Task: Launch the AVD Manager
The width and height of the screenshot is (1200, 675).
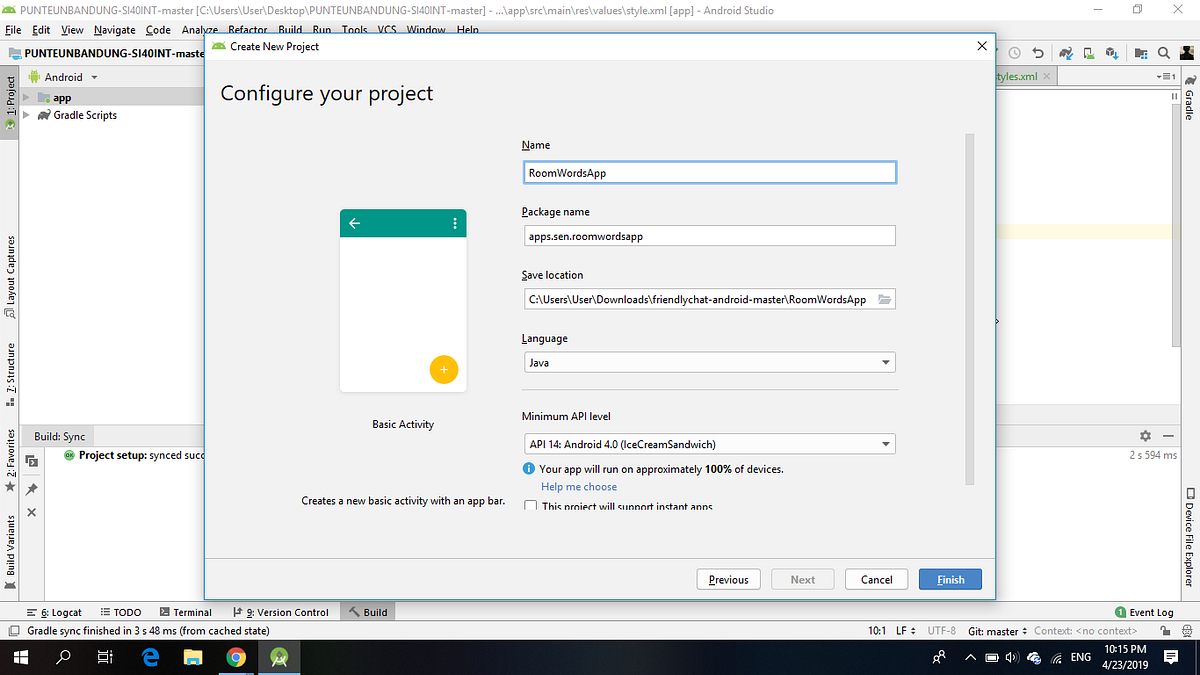Action: click(x=1088, y=52)
